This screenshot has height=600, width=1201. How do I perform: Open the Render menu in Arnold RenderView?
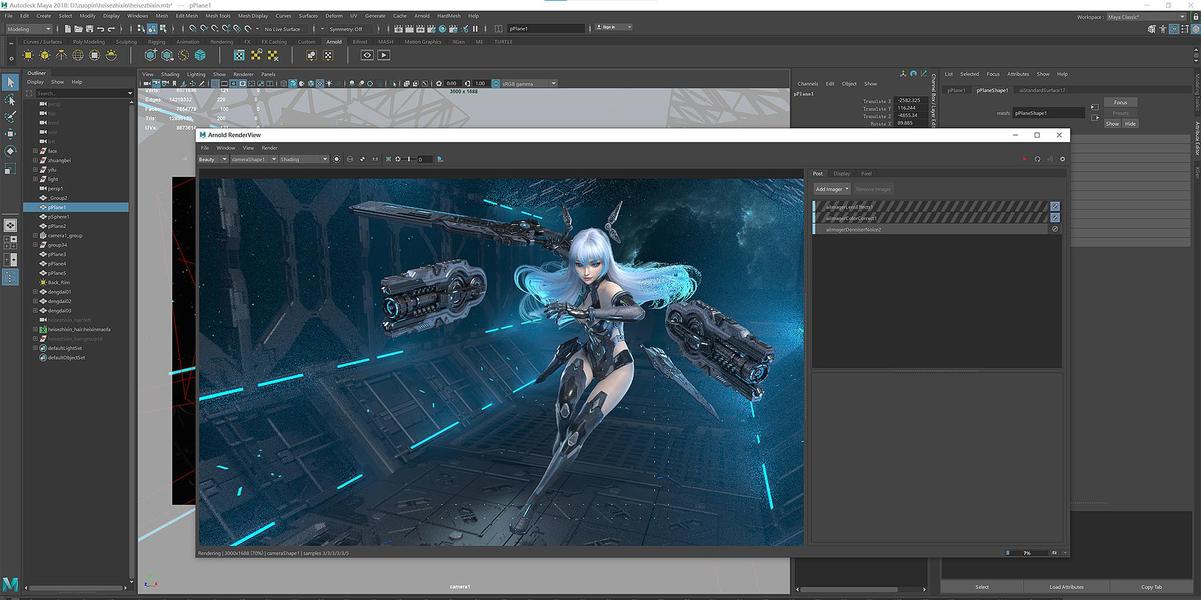[270, 148]
